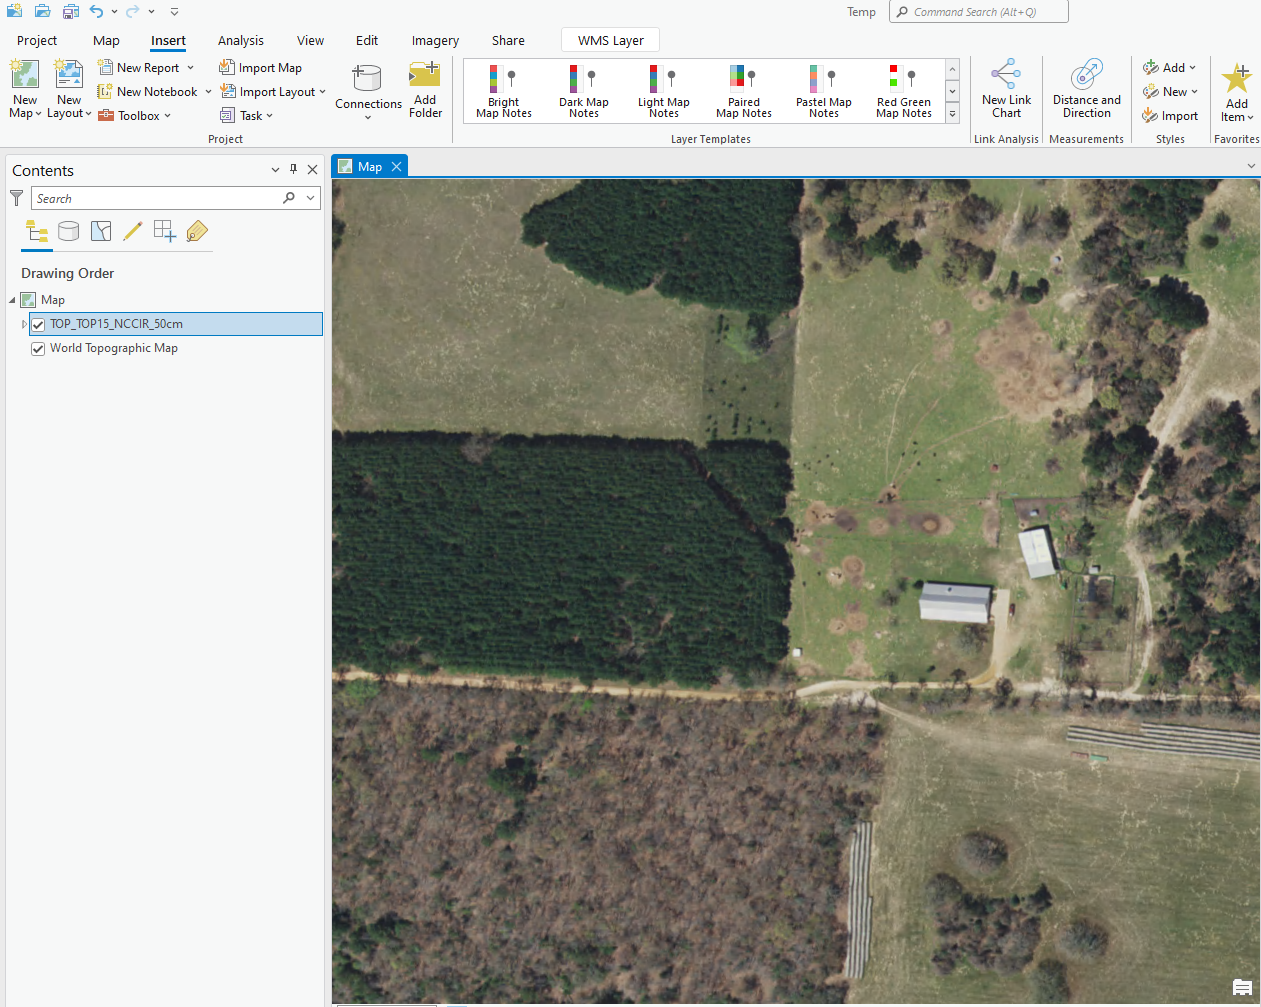Expand the TOP_TOP15_NCCIR_50cm layer
The height and width of the screenshot is (1007, 1261).
click(24, 324)
